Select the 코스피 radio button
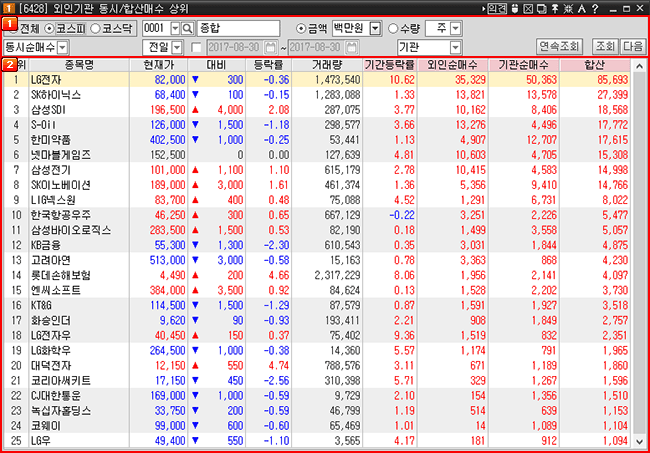The height and width of the screenshot is (453, 650). pyautogui.click(x=49, y=29)
